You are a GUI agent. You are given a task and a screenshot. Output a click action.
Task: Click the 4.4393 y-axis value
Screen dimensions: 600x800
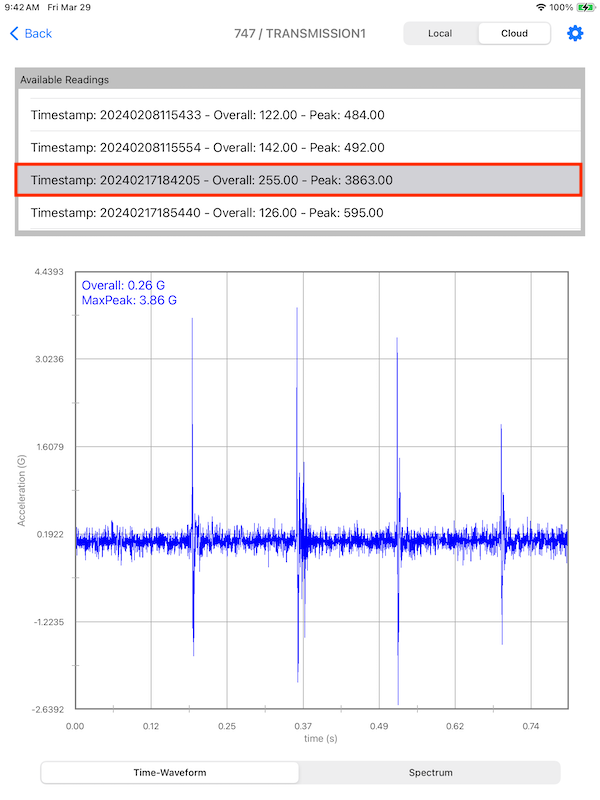[x=49, y=272]
